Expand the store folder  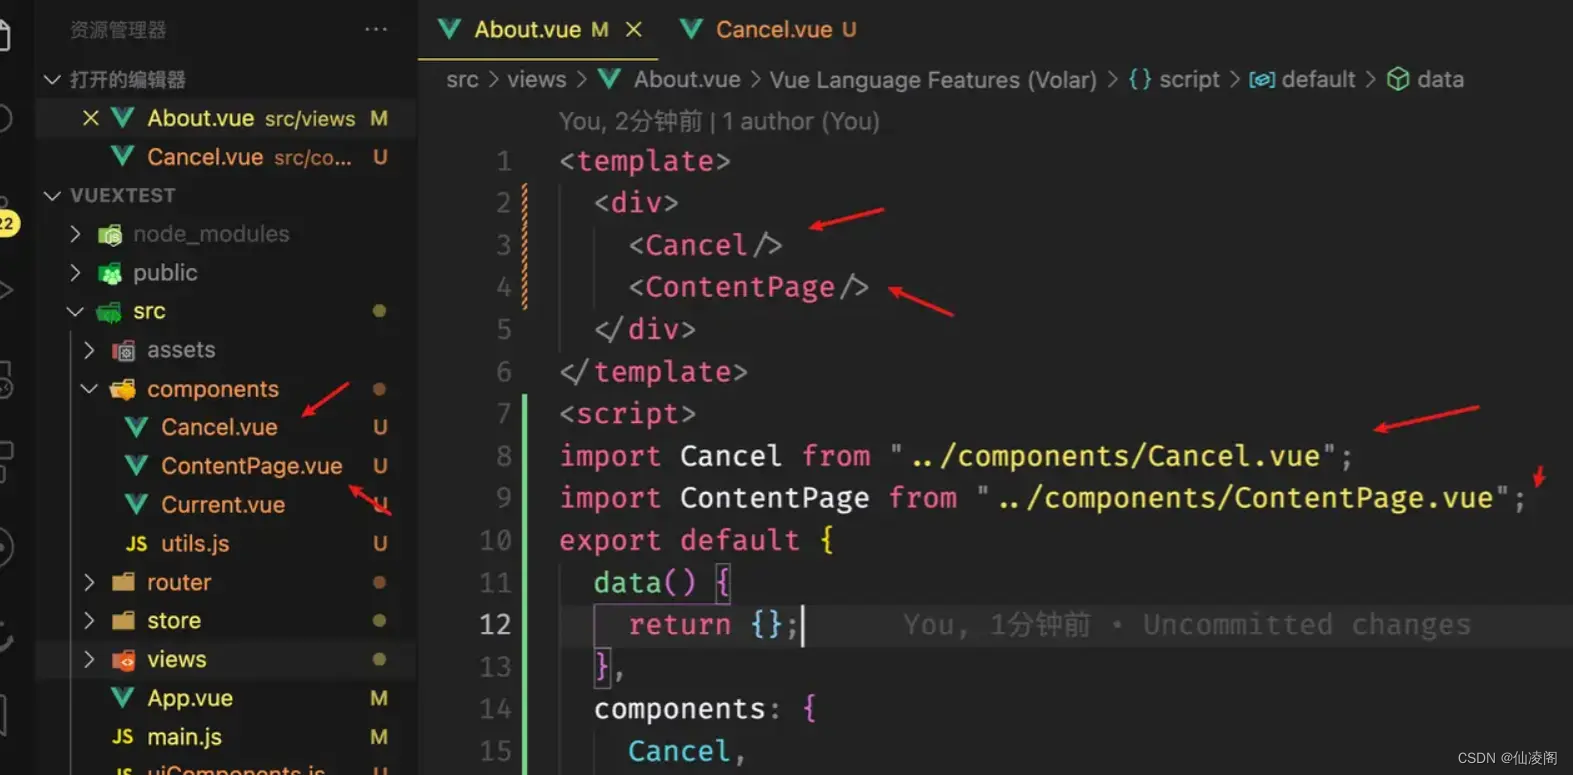[x=89, y=621]
